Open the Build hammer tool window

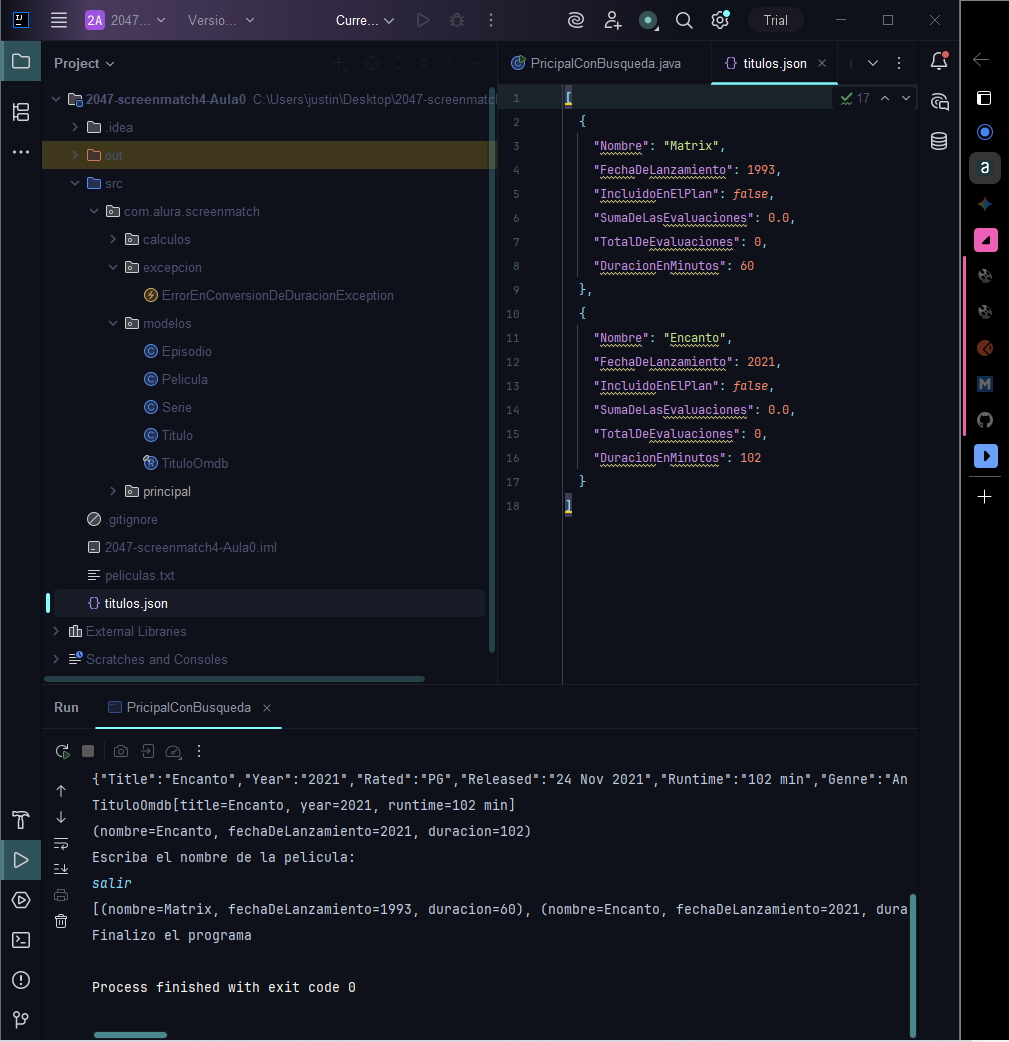click(x=21, y=820)
